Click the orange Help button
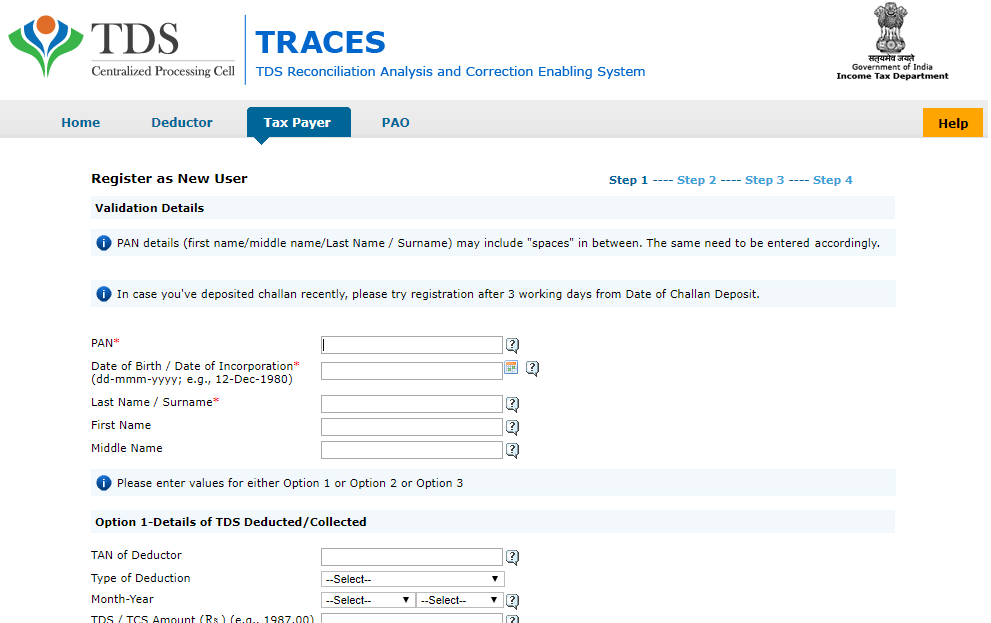 click(952, 123)
